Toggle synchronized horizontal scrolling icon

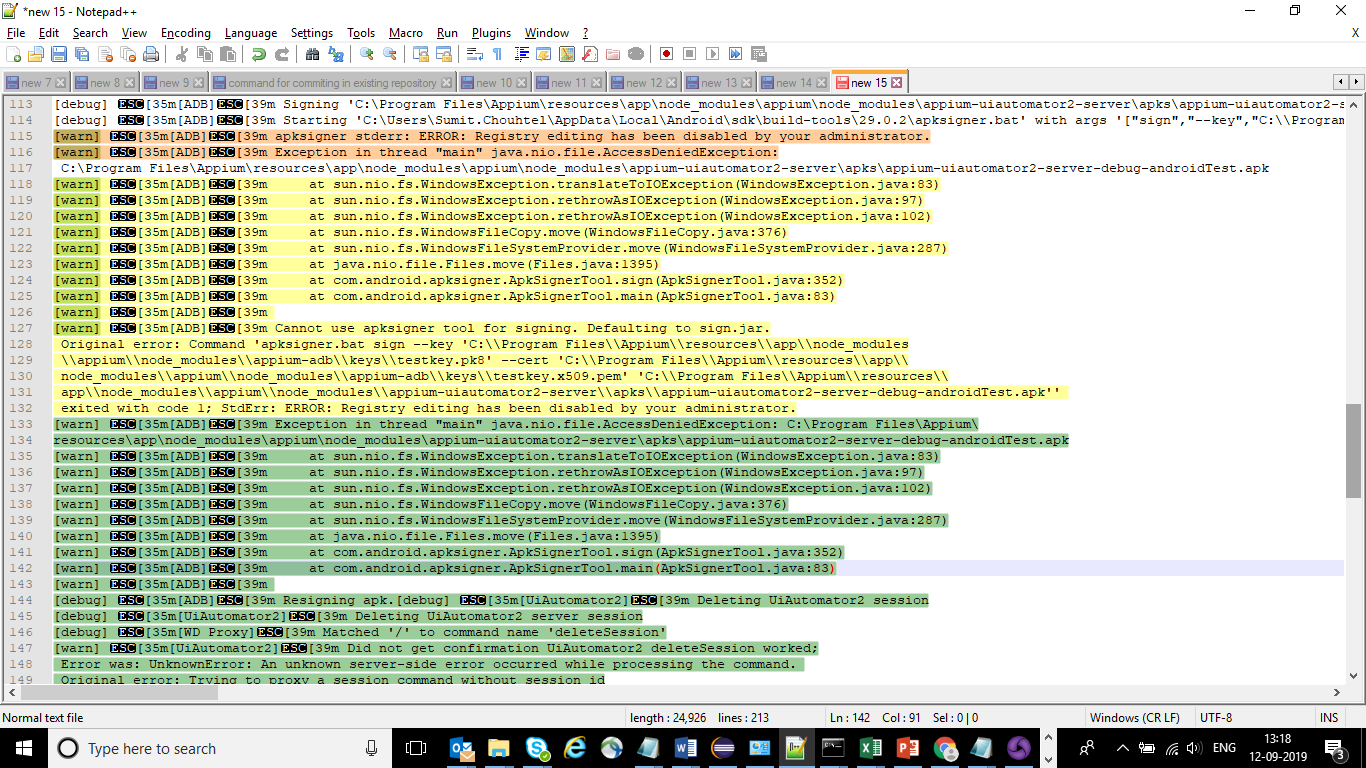coord(444,54)
